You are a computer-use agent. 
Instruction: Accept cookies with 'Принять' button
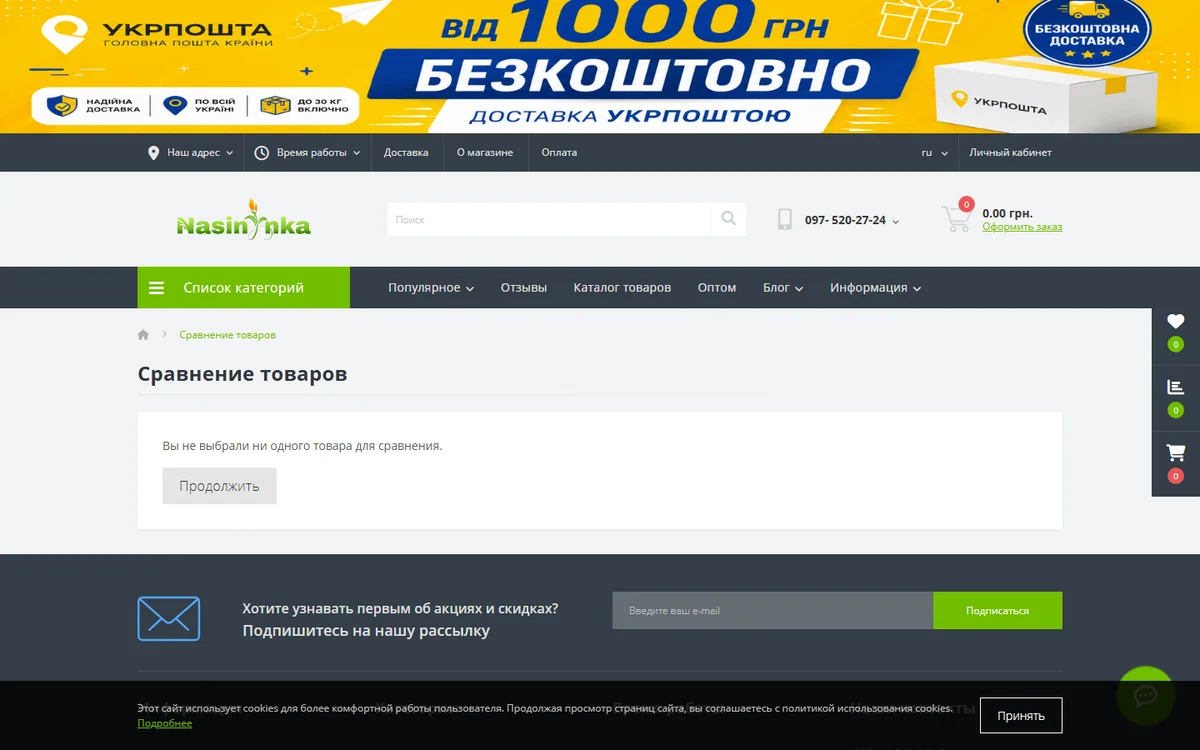coord(1021,716)
